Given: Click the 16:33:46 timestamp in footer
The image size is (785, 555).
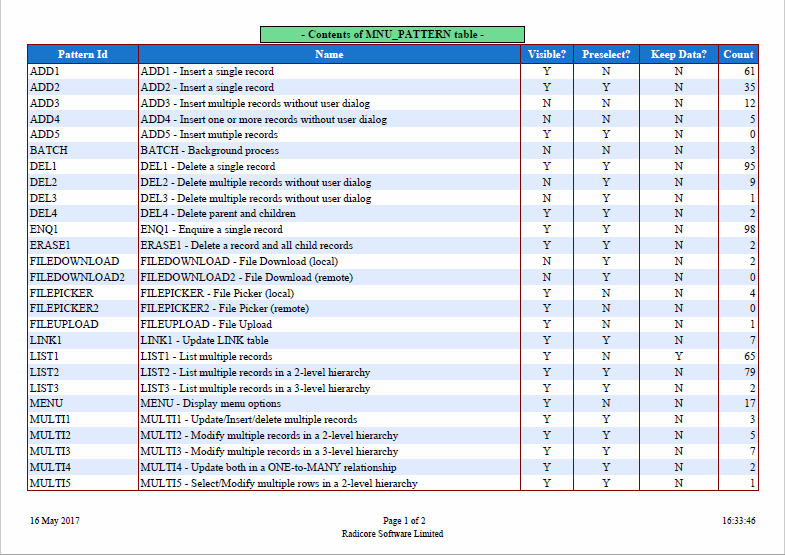Looking at the screenshot, I should click(738, 521).
